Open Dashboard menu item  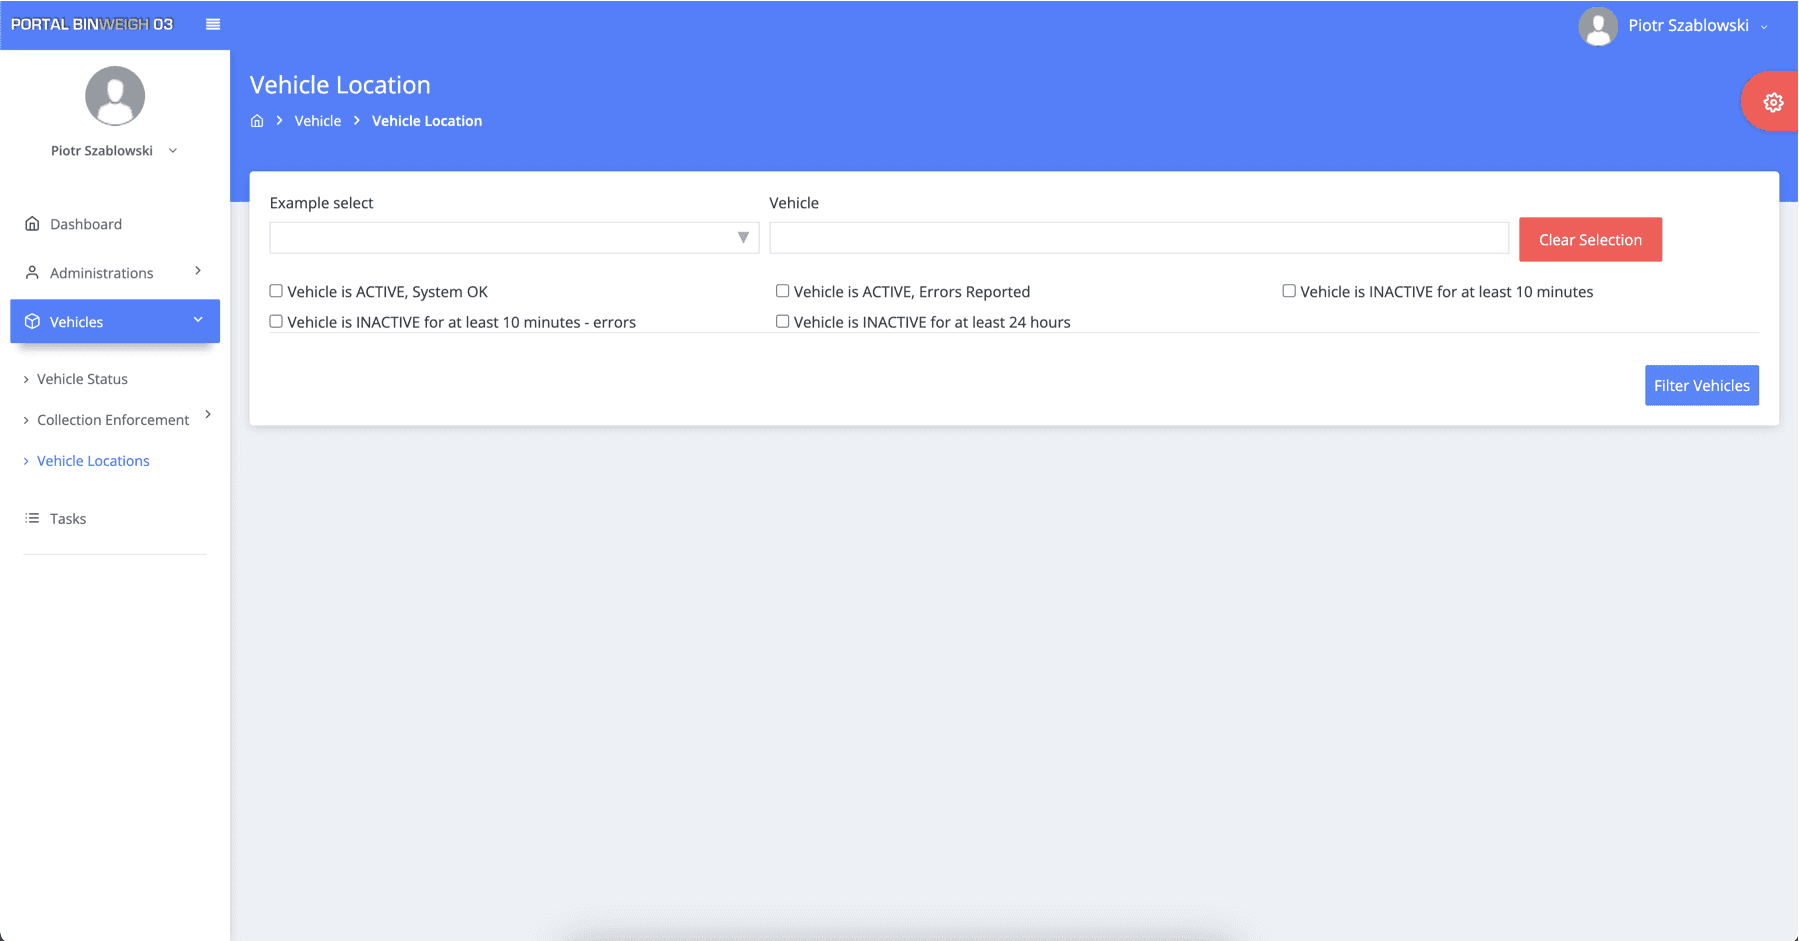point(115,224)
